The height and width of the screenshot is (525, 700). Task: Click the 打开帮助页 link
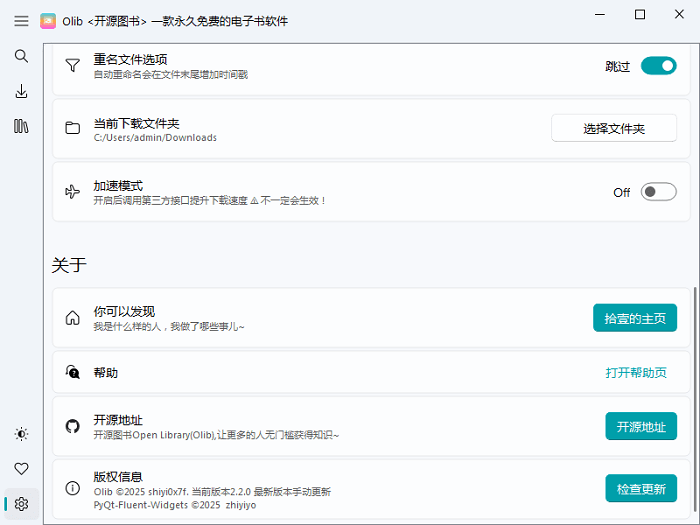(x=636, y=373)
